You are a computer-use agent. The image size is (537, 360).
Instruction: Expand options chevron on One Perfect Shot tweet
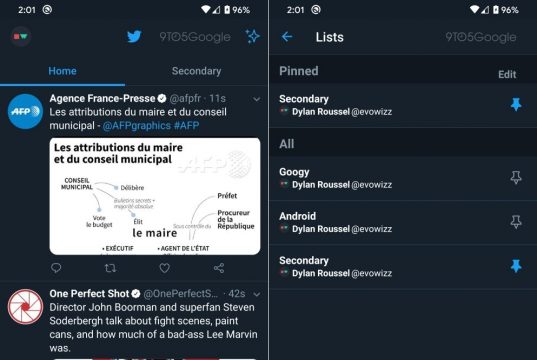257,294
